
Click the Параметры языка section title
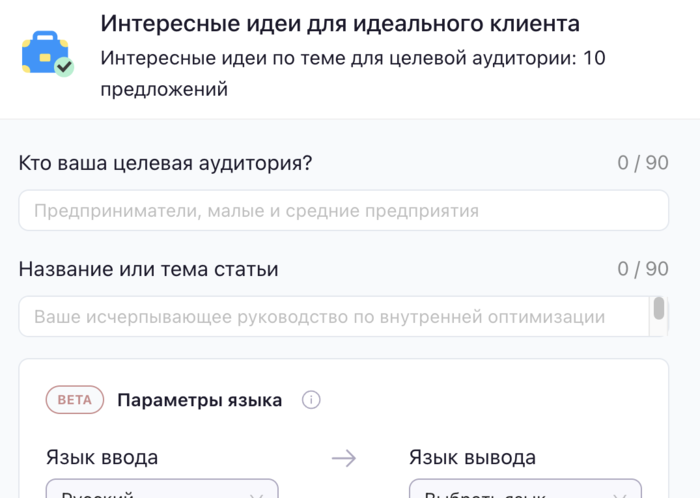click(199, 400)
